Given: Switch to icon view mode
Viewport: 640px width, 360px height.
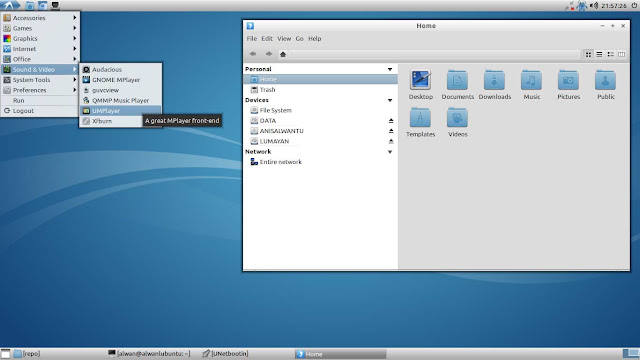Looking at the screenshot, I should click(588, 54).
